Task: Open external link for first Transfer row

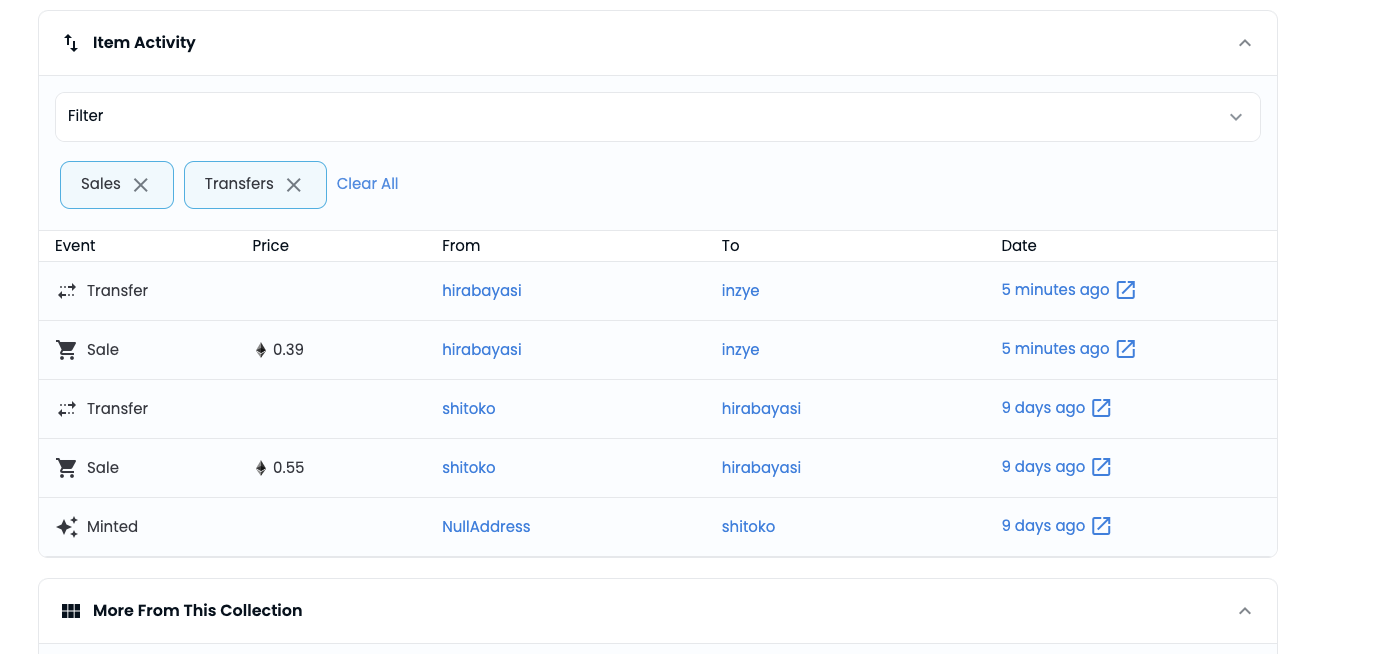Action: pyautogui.click(x=1125, y=290)
